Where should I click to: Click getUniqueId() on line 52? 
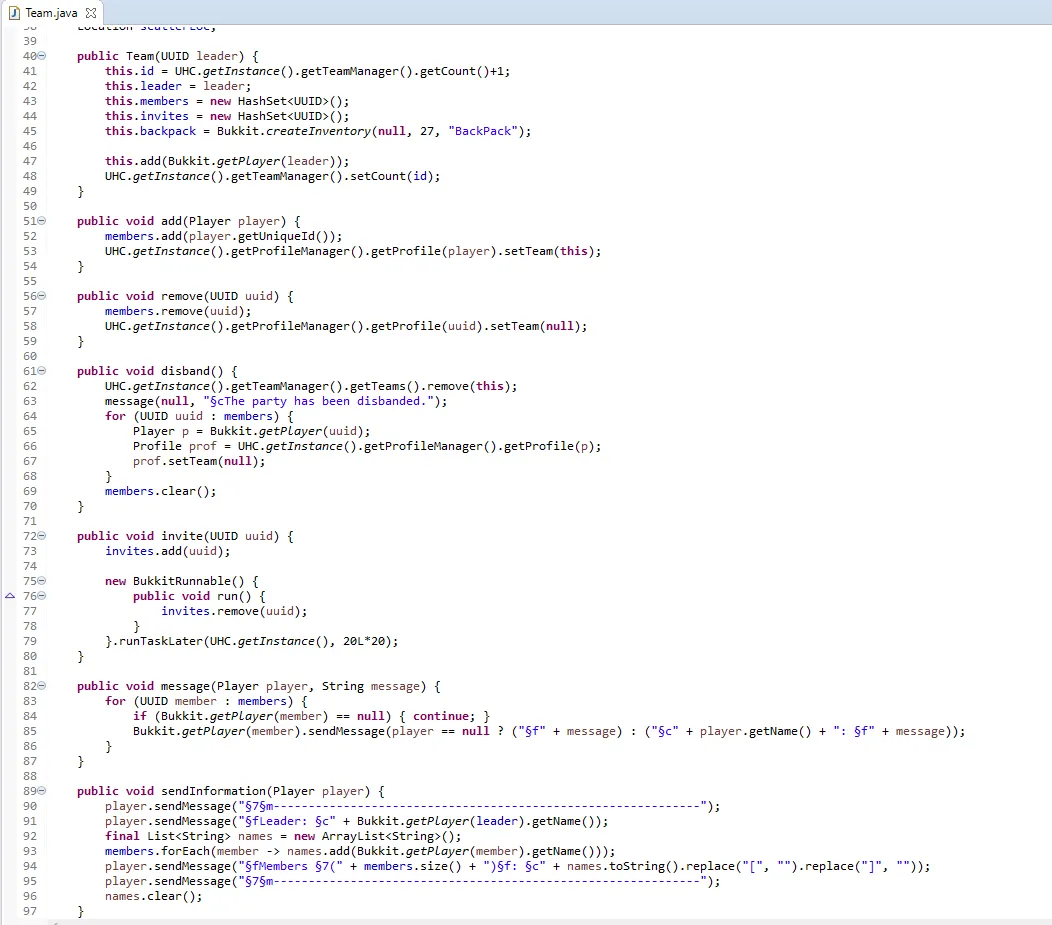click(x=283, y=236)
